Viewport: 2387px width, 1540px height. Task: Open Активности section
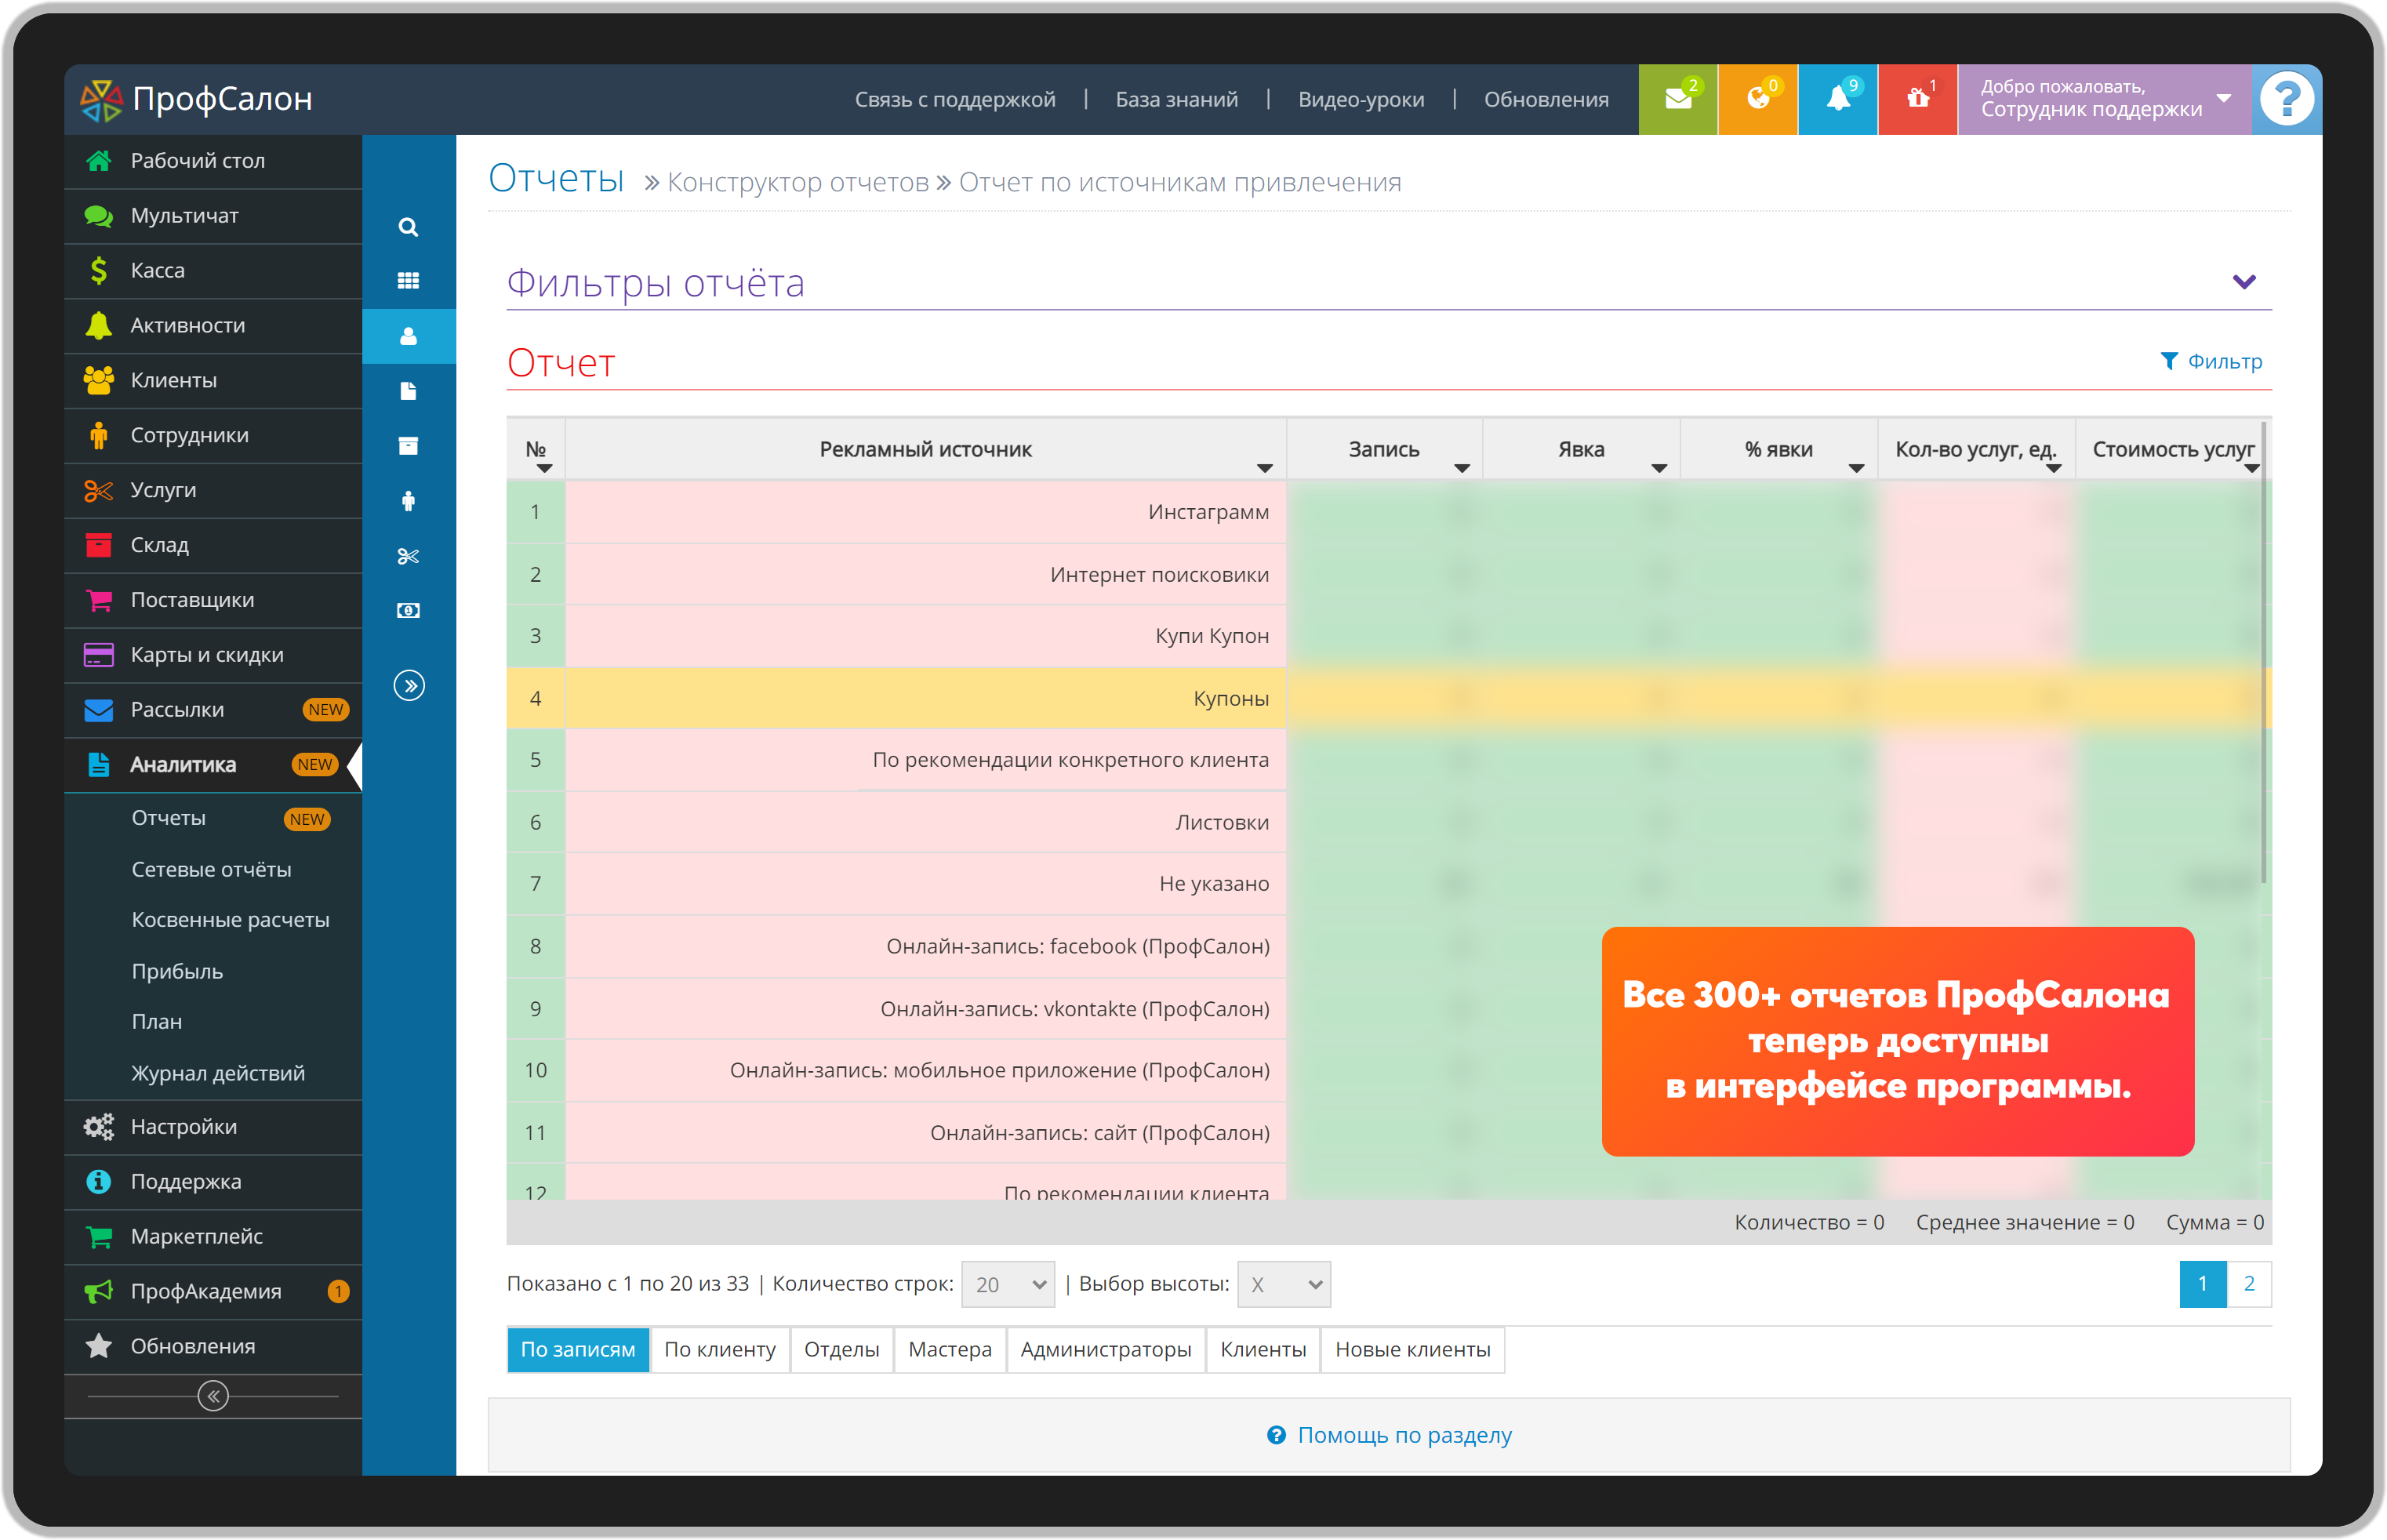click(213, 326)
